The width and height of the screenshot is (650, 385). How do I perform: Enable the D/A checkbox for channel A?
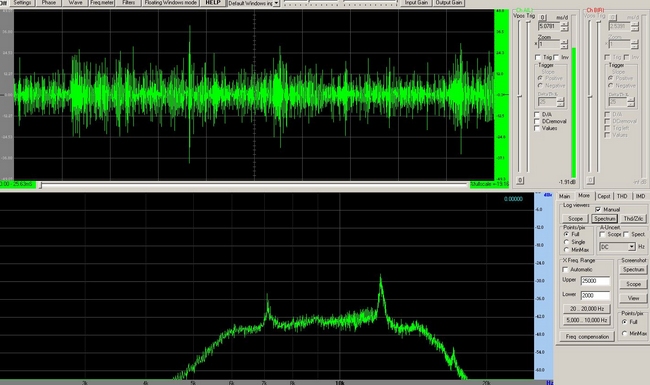(x=537, y=114)
